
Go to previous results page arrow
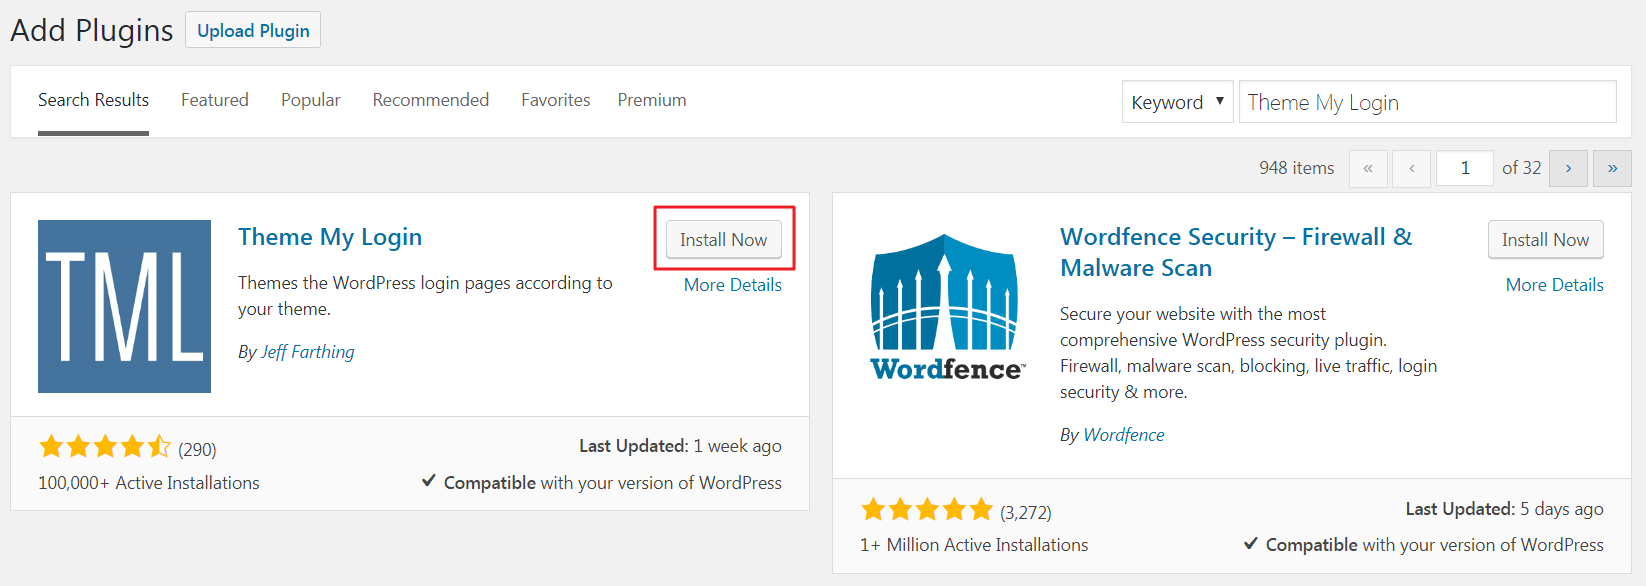point(1411,168)
